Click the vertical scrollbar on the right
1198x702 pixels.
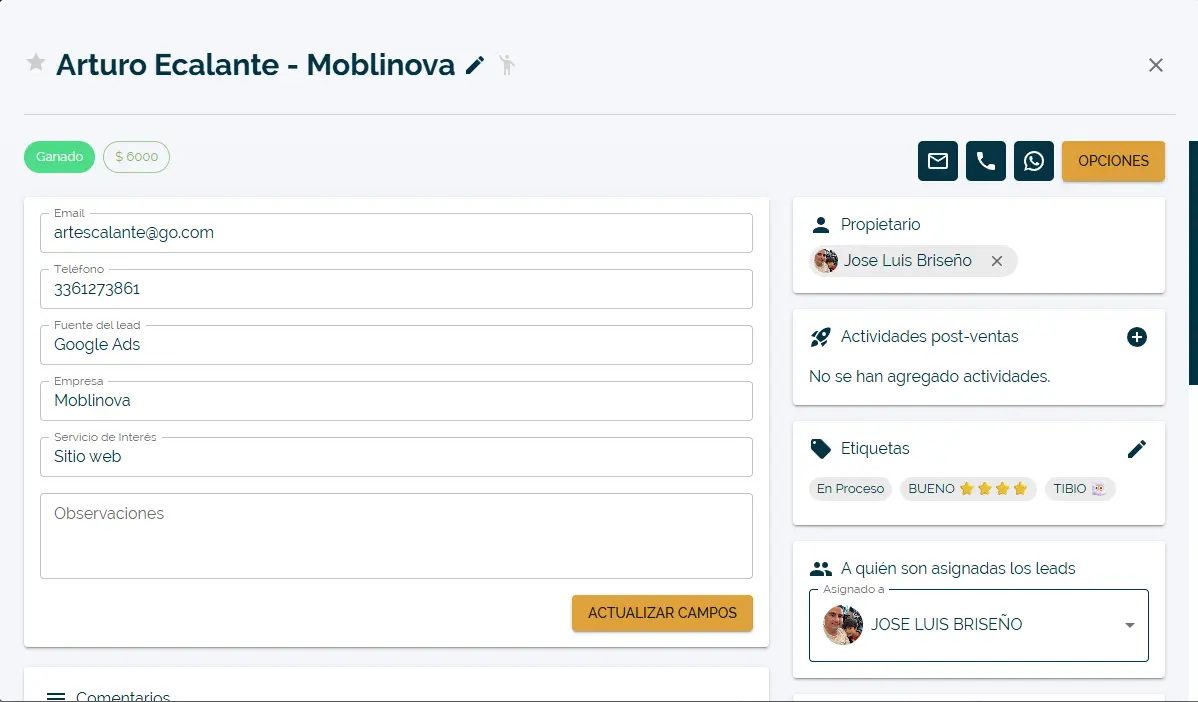1192,262
